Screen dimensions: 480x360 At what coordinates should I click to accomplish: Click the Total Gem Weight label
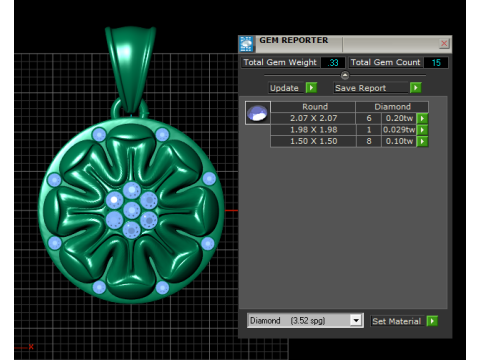(280, 62)
